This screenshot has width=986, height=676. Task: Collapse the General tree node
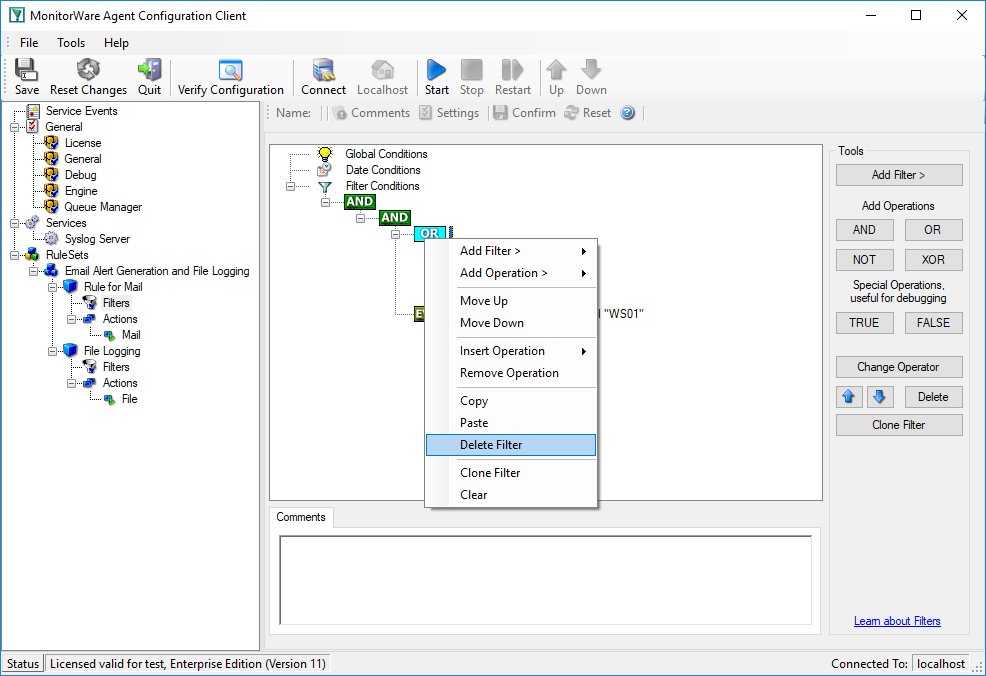[14, 127]
